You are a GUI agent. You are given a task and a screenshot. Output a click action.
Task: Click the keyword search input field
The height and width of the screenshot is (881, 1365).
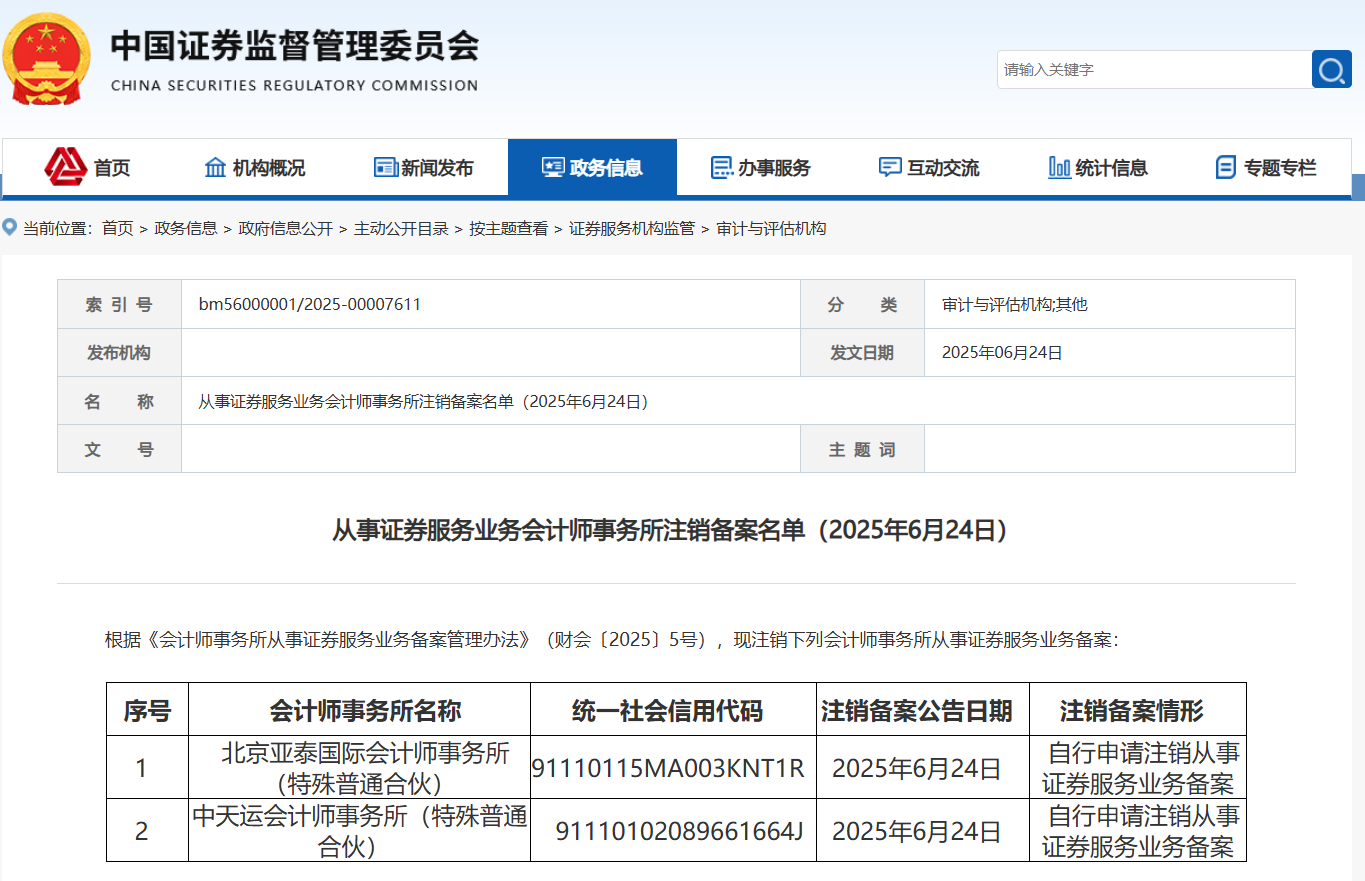pos(1154,69)
